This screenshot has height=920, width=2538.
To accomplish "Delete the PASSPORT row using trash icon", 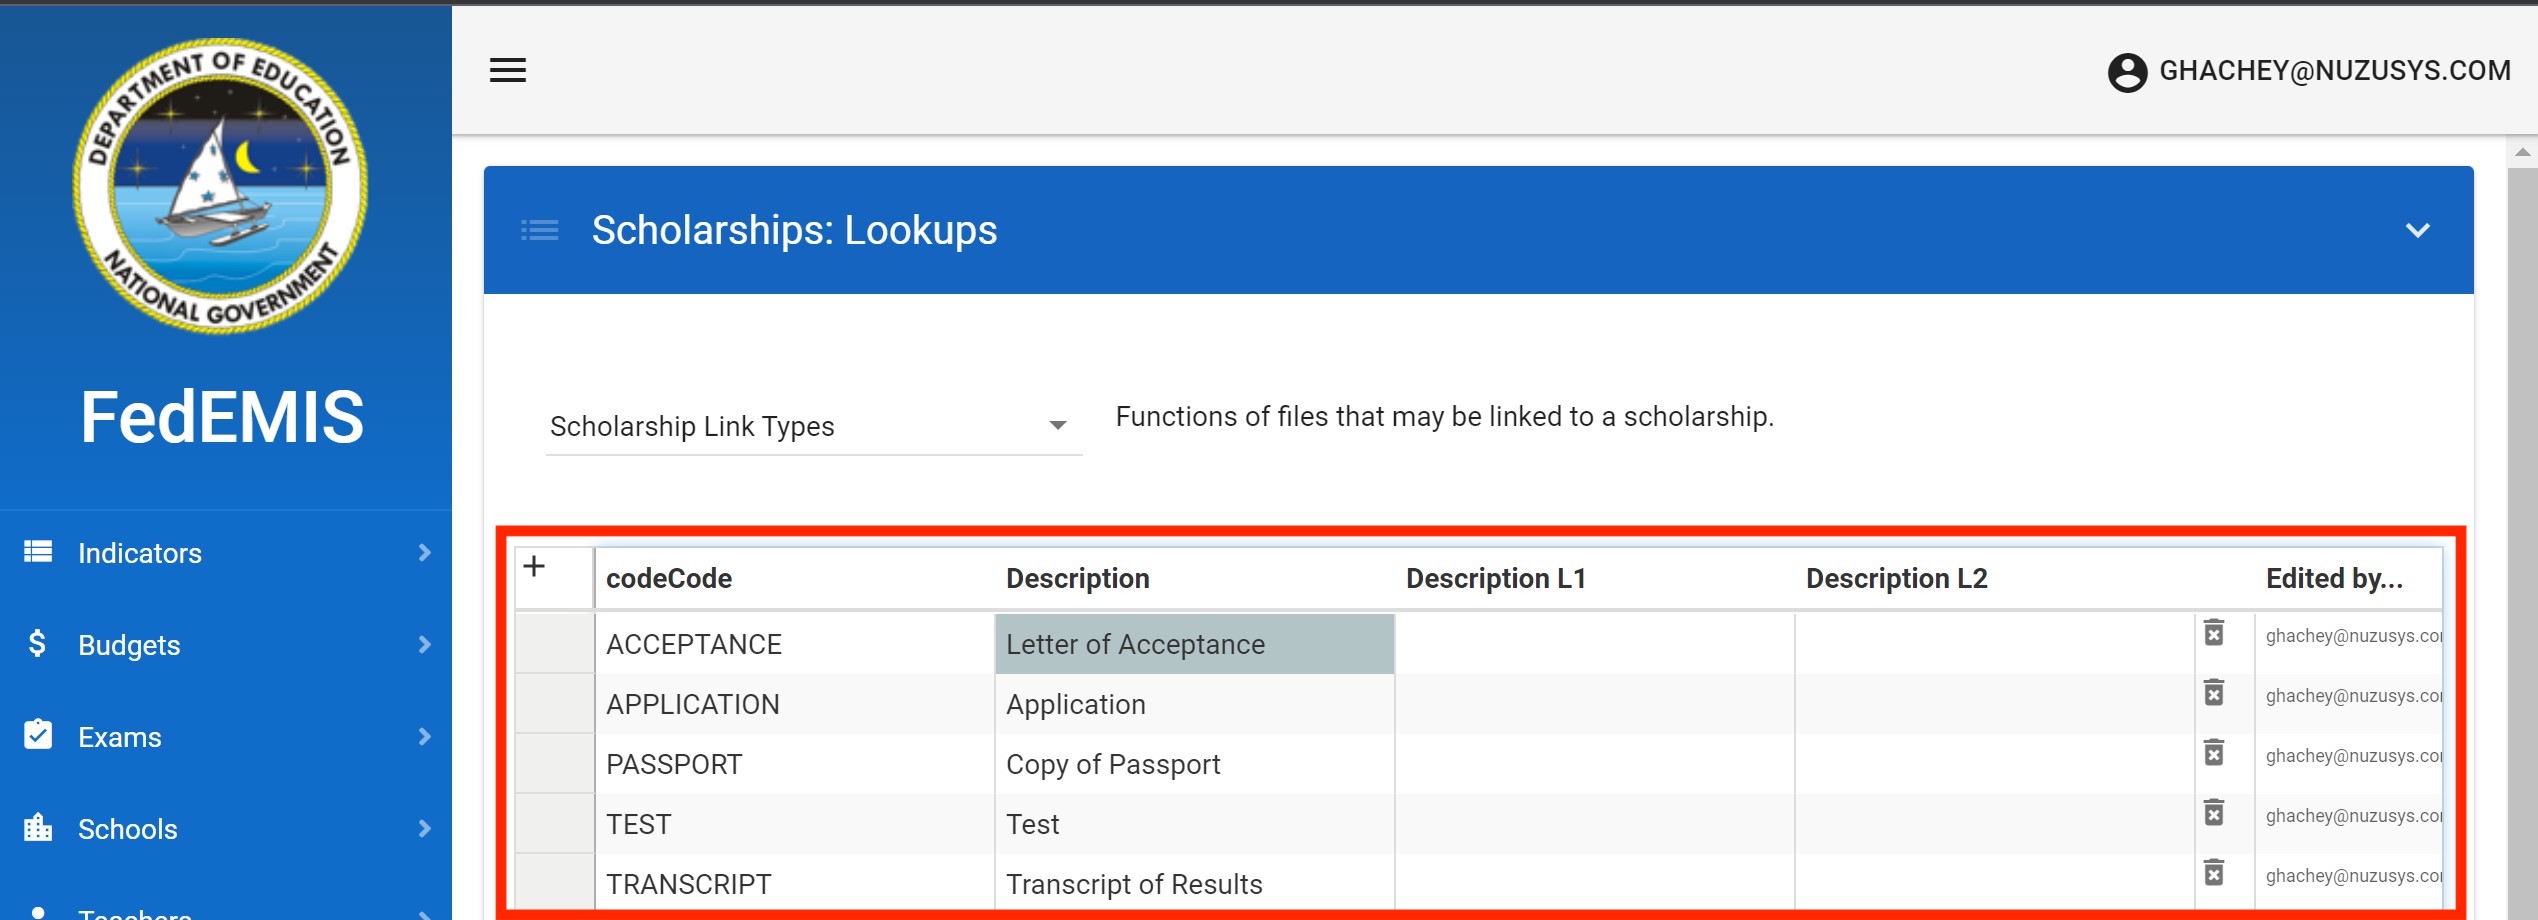I will [x=2214, y=753].
